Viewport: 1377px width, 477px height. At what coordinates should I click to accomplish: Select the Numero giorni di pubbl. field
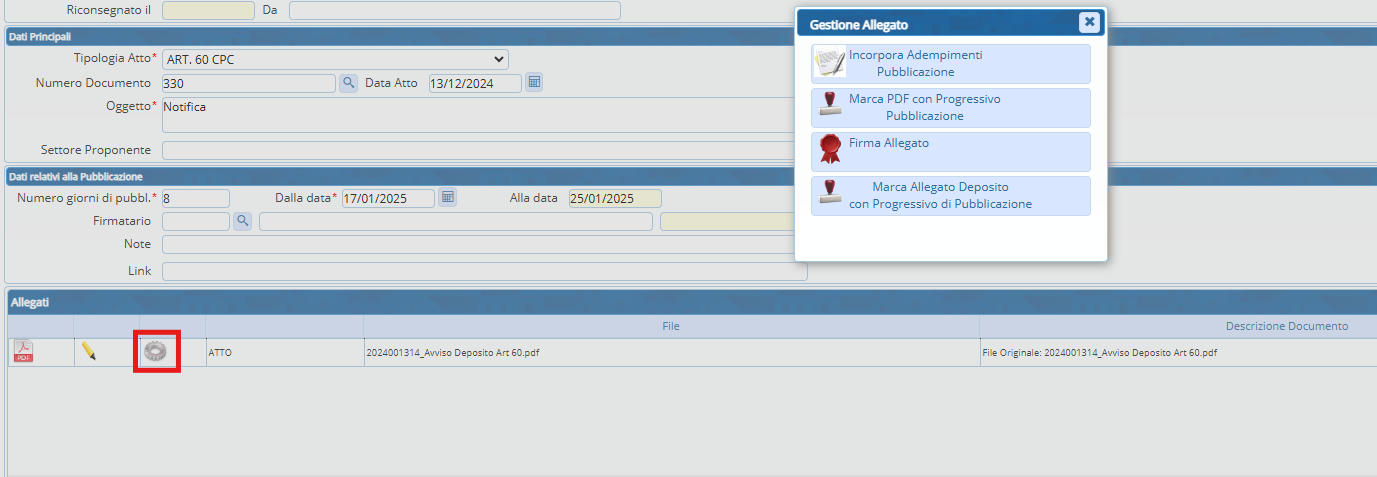[x=196, y=198]
